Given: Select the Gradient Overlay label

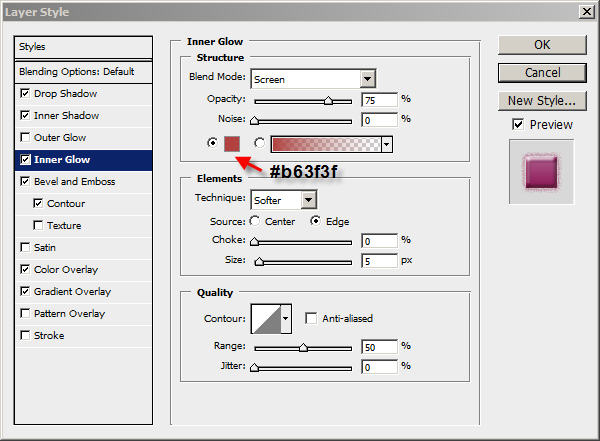Looking at the screenshot, I should click(x=72, y=291).
